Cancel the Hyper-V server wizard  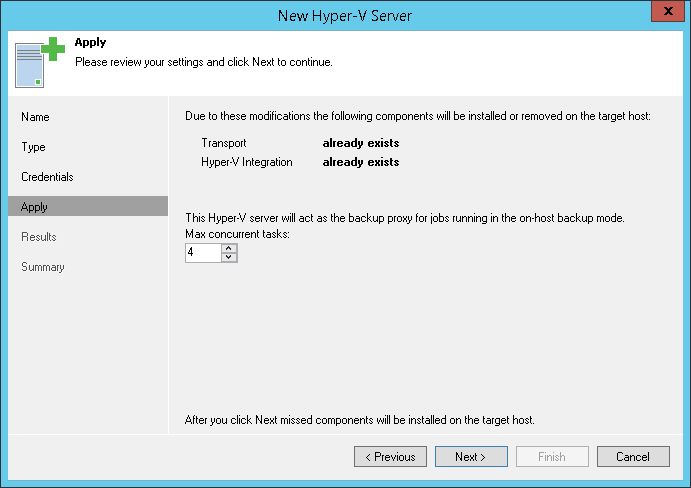coord(633,457)
